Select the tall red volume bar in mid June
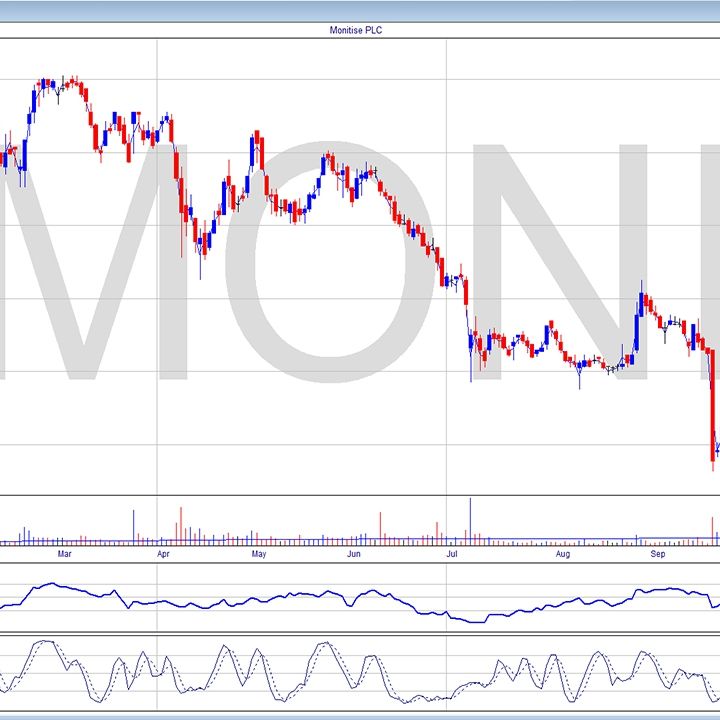 (381, 527)
